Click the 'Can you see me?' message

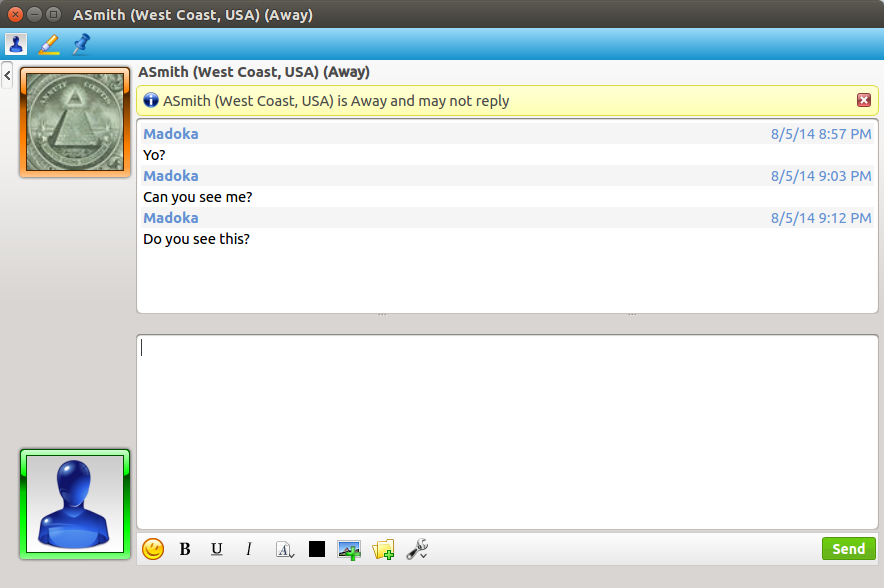click(x=198, y=197)
